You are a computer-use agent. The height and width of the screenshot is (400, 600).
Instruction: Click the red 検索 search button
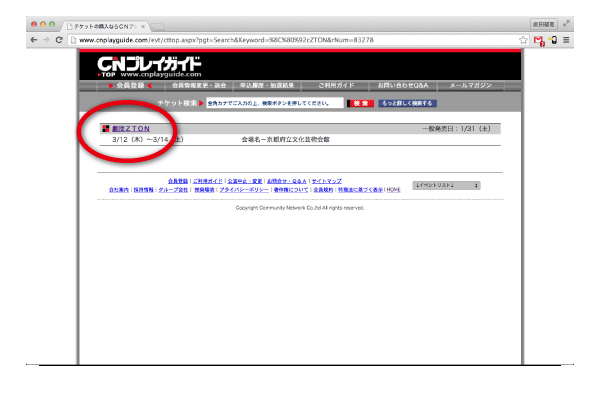tap(360, 103)
